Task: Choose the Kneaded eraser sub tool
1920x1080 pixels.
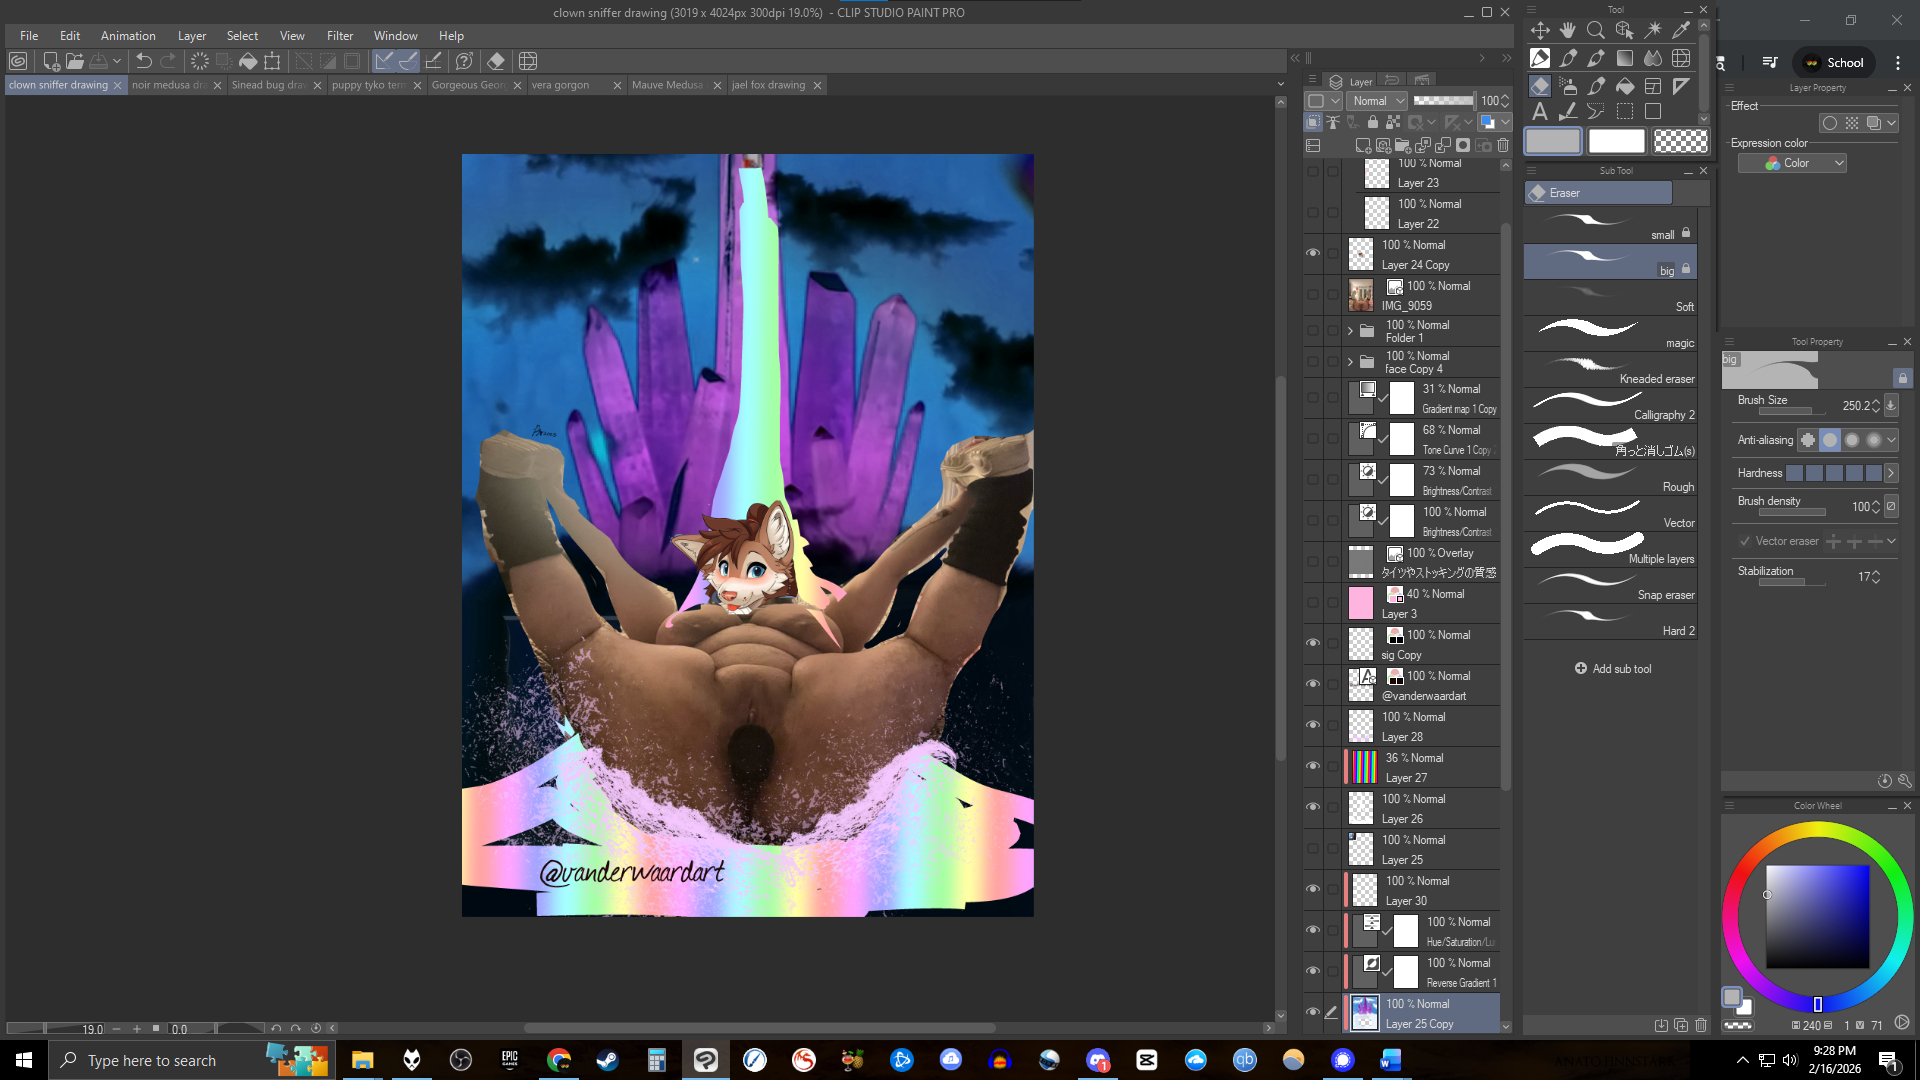Action: [1610, 370]
